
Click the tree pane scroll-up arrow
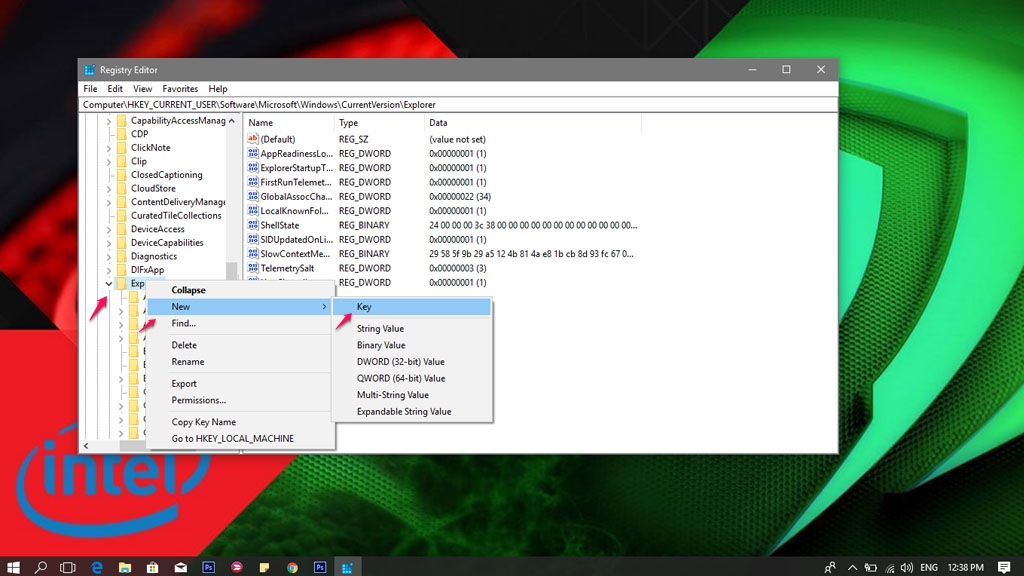pos(232,121)
